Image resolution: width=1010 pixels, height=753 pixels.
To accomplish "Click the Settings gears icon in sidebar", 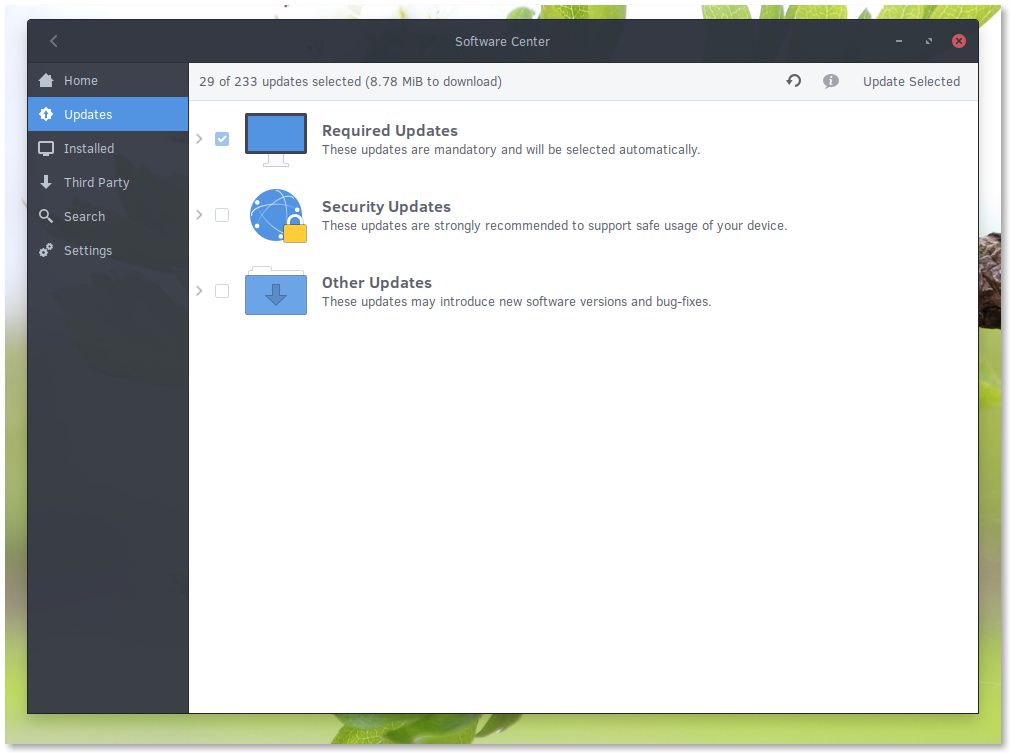I will [x=46, y=251].
